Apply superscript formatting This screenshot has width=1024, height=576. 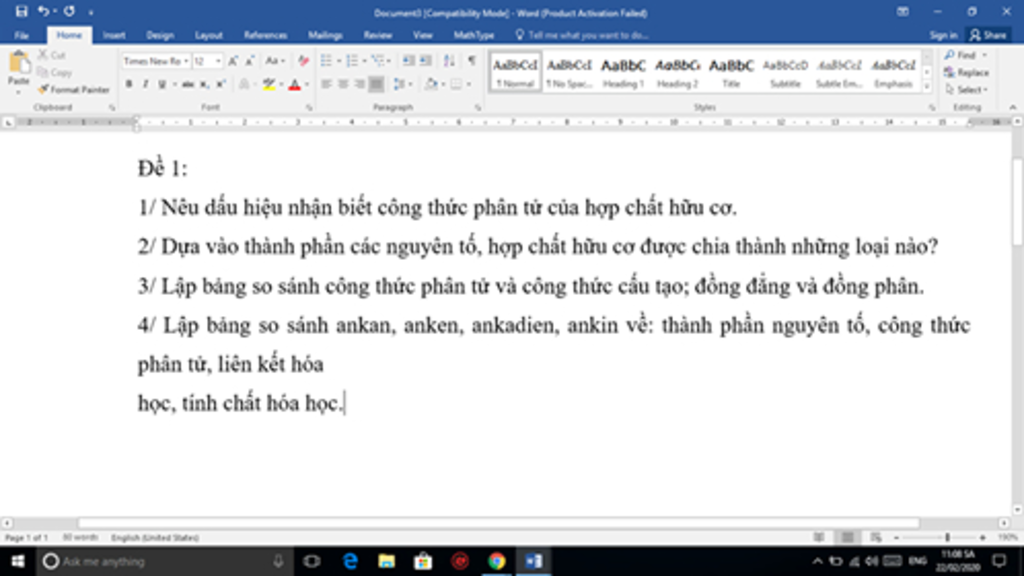[x=221, y=84]
